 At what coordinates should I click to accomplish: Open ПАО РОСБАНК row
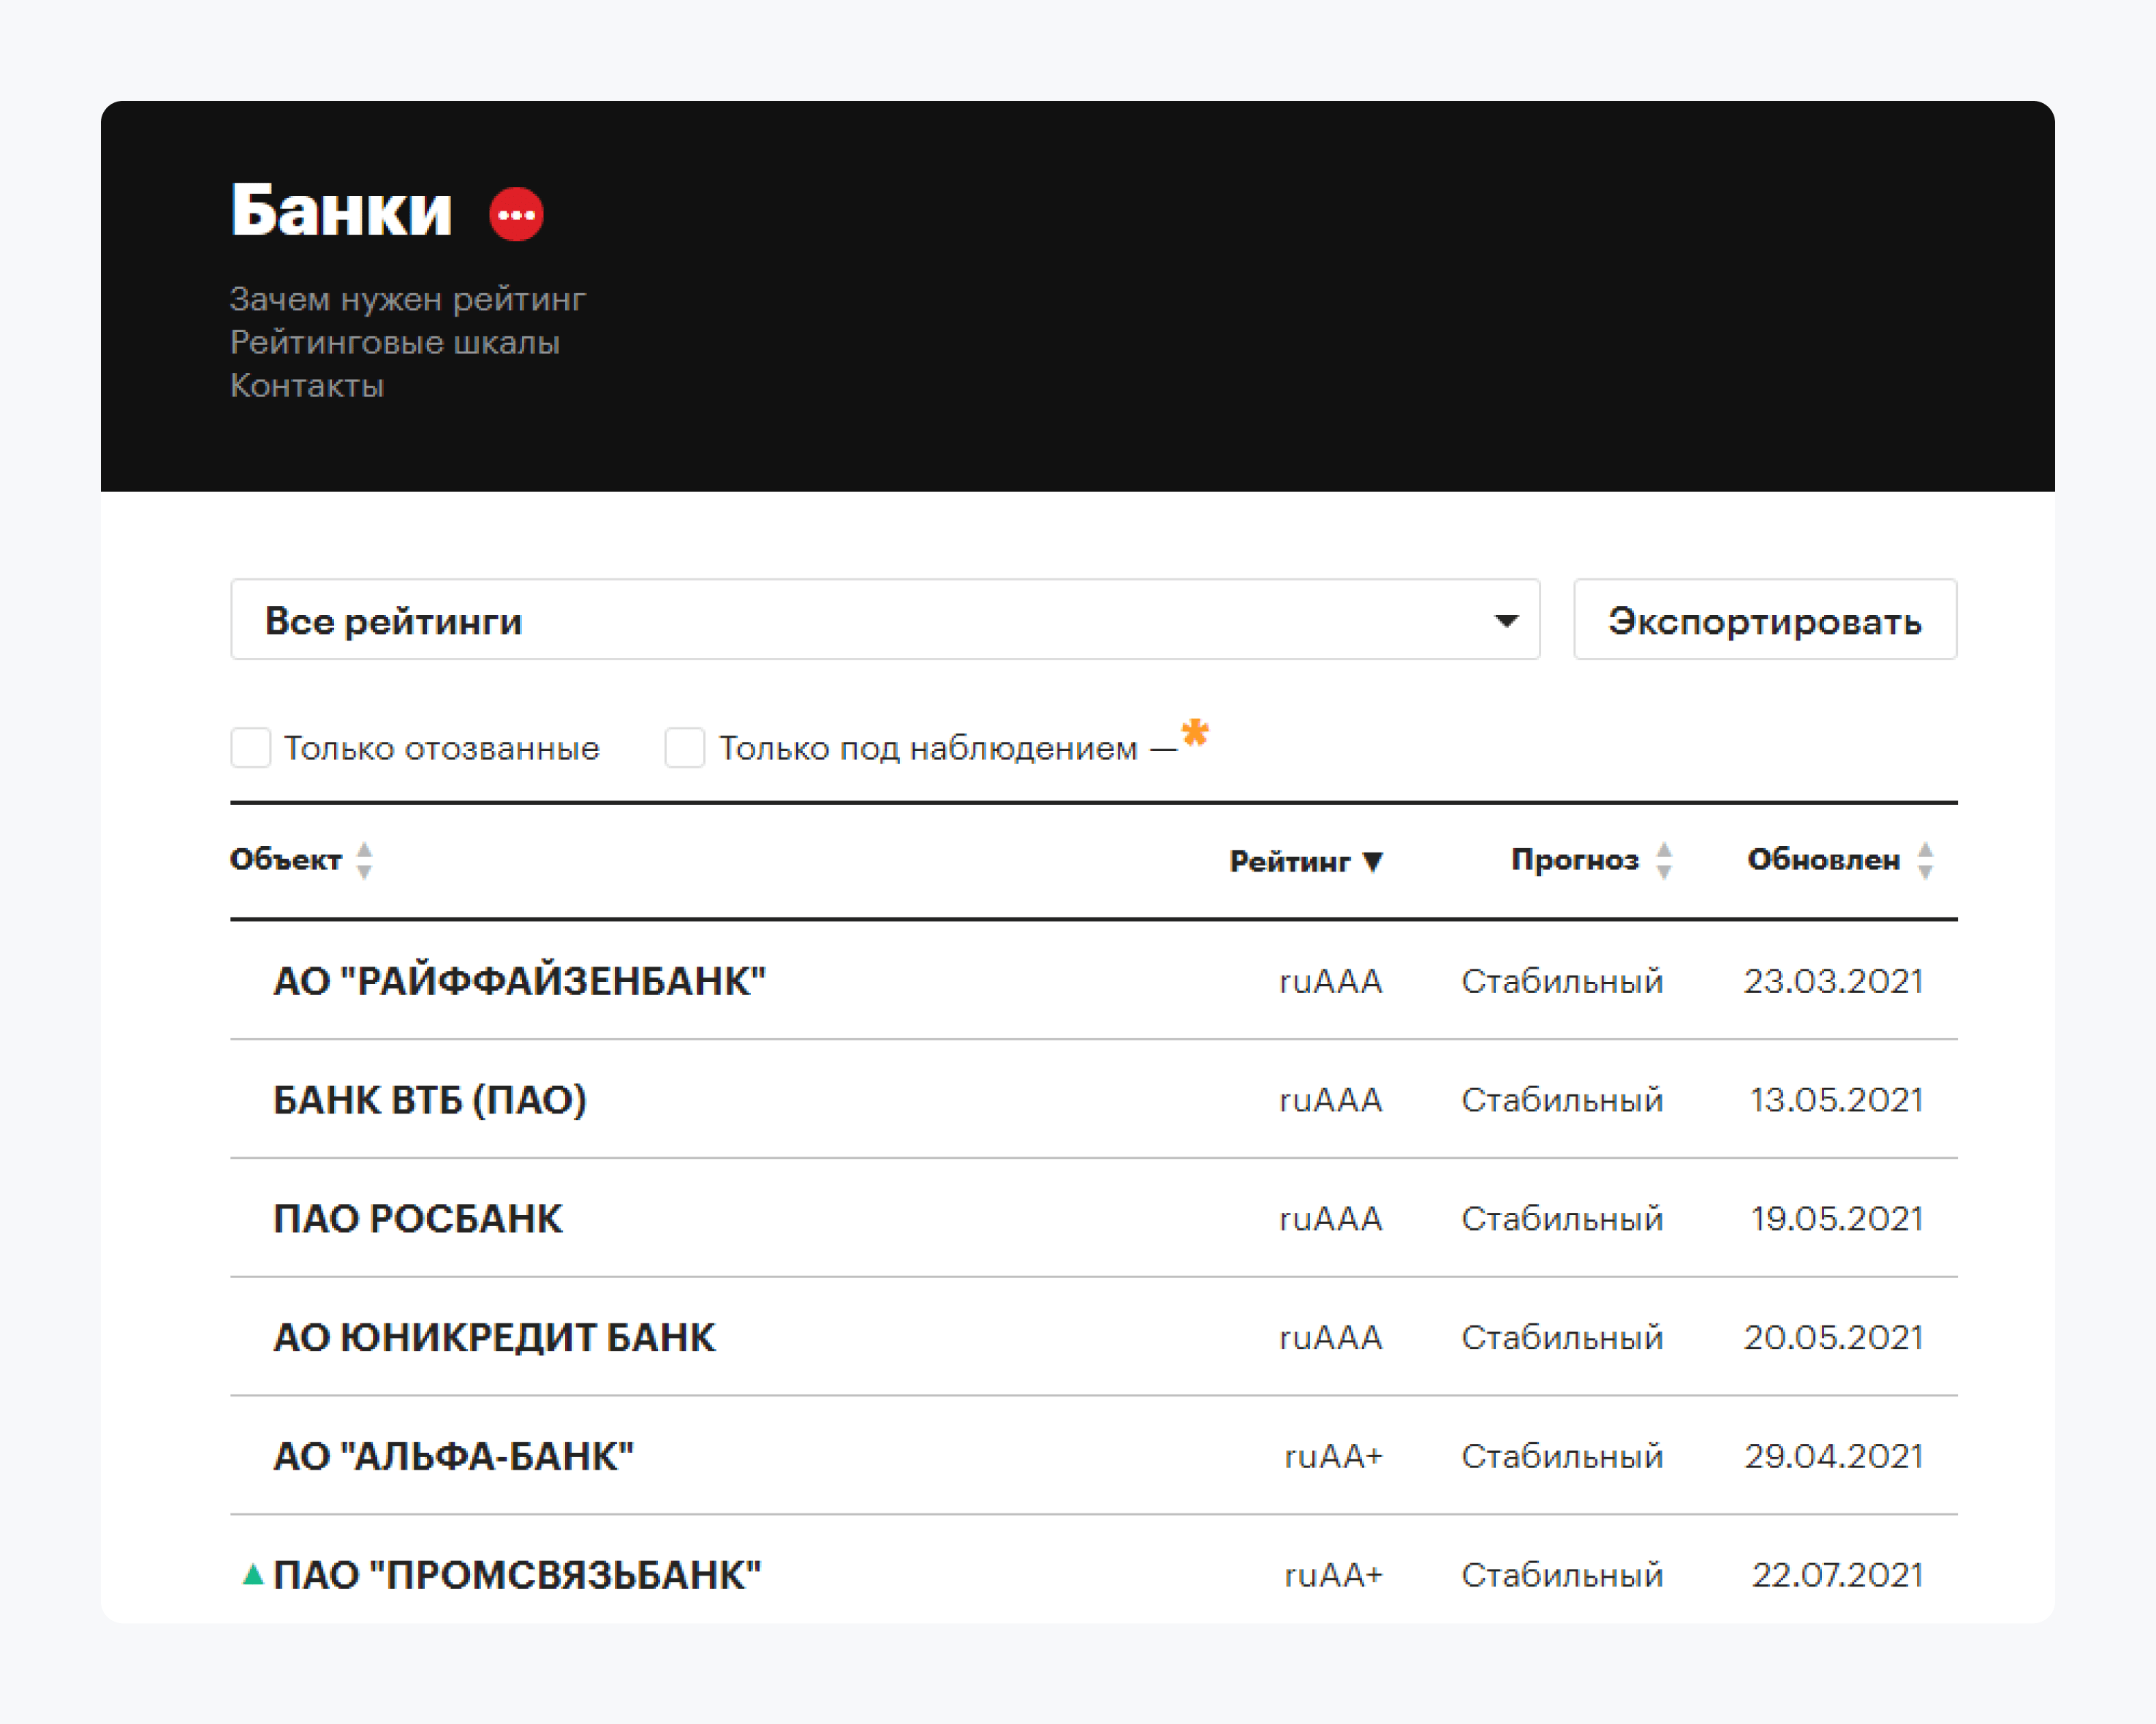[x=1094, y=1219]
